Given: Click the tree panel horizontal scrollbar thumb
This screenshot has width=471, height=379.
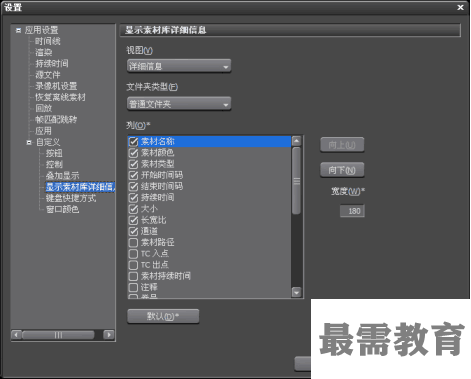Looking at the screenshot, I should [58, 335].
